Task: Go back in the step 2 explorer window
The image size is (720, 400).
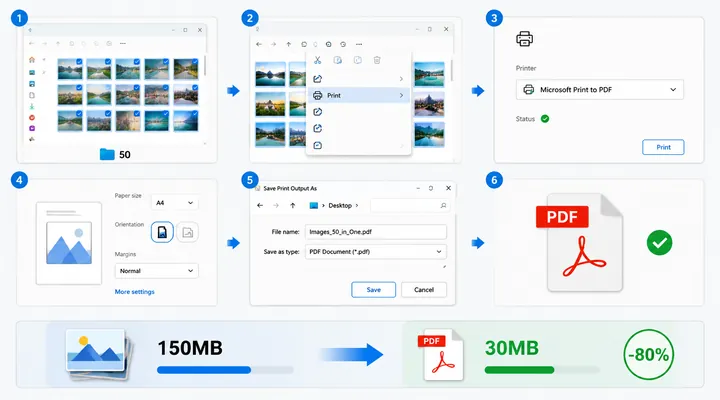Action: click(x=259, y=45)
